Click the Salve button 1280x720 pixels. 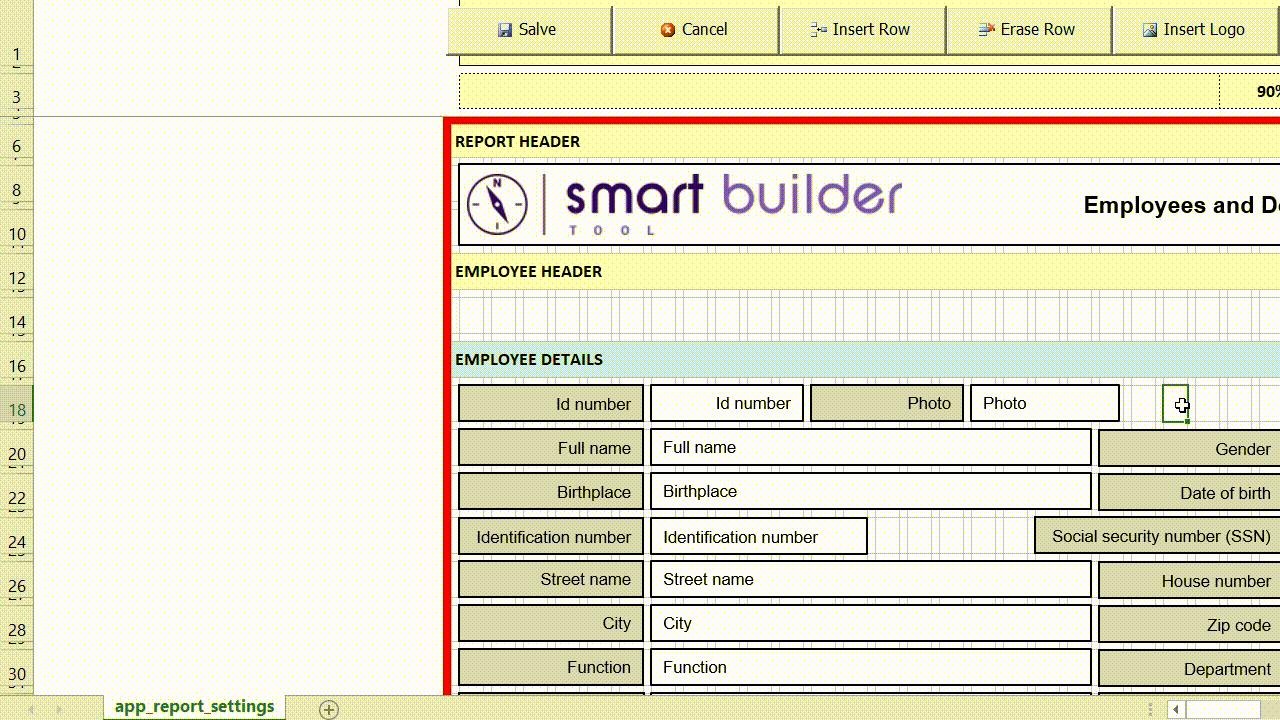click(529, 30)
